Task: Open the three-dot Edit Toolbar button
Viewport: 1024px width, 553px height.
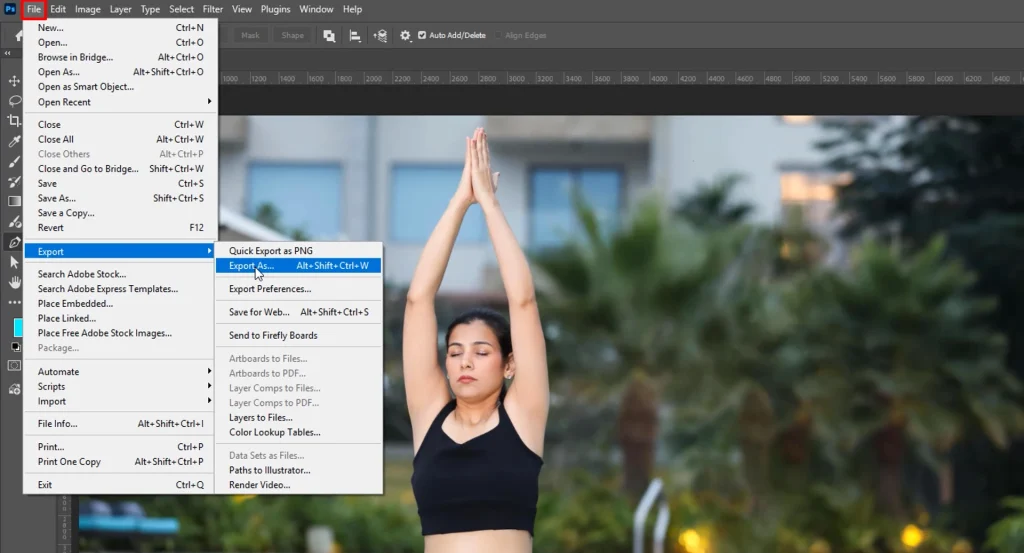Action: tap(14, 302)
